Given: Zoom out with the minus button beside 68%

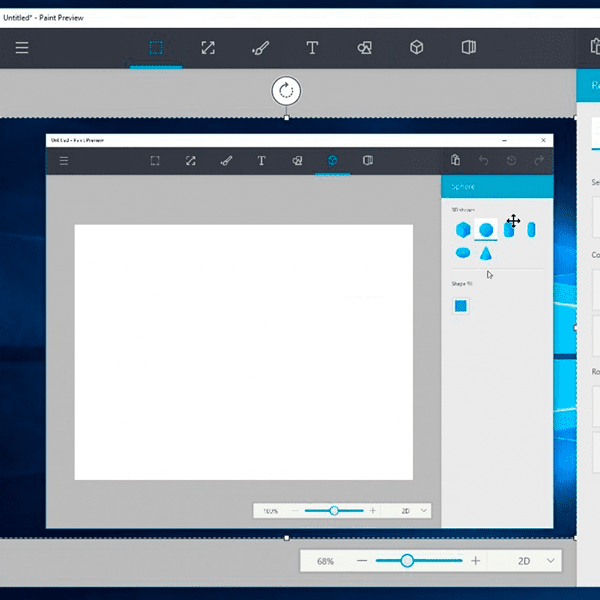Looking at the screenshot, I should click(x=362, y=561).
